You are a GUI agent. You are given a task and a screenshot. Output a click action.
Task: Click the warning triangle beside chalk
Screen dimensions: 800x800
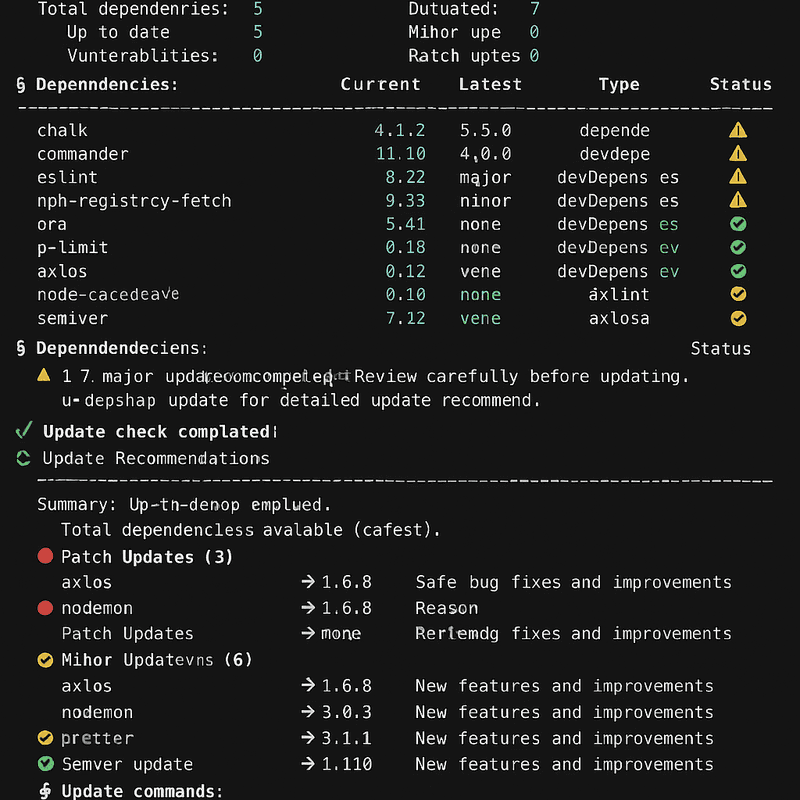(737, 128)
